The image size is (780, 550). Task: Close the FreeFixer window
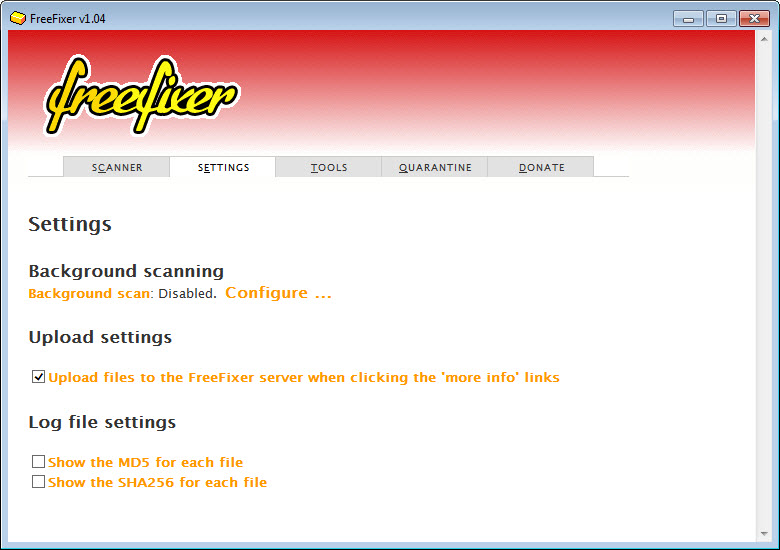754,18
